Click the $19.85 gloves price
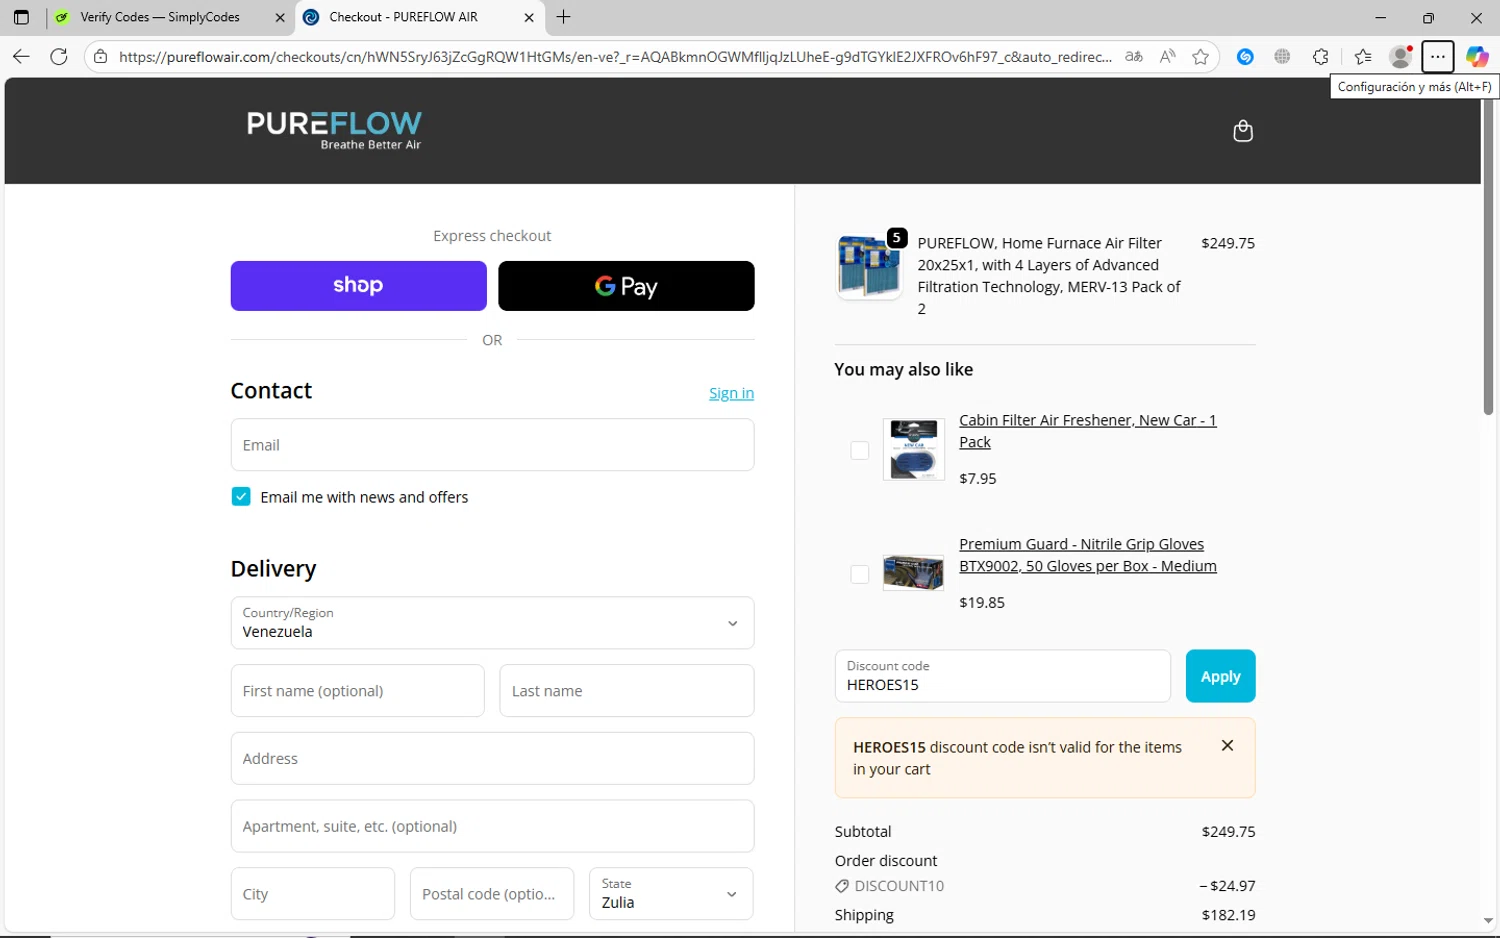 tap(981, 603)
